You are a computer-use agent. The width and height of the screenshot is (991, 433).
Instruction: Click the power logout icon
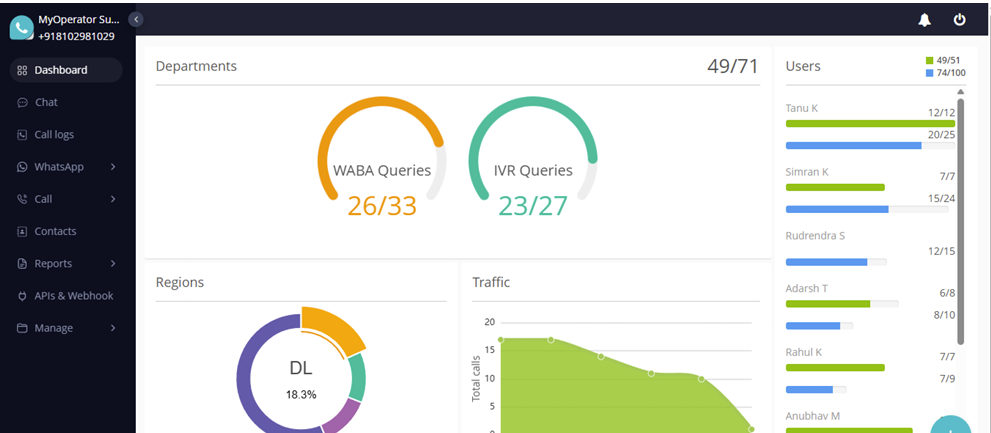coord(959,19)
